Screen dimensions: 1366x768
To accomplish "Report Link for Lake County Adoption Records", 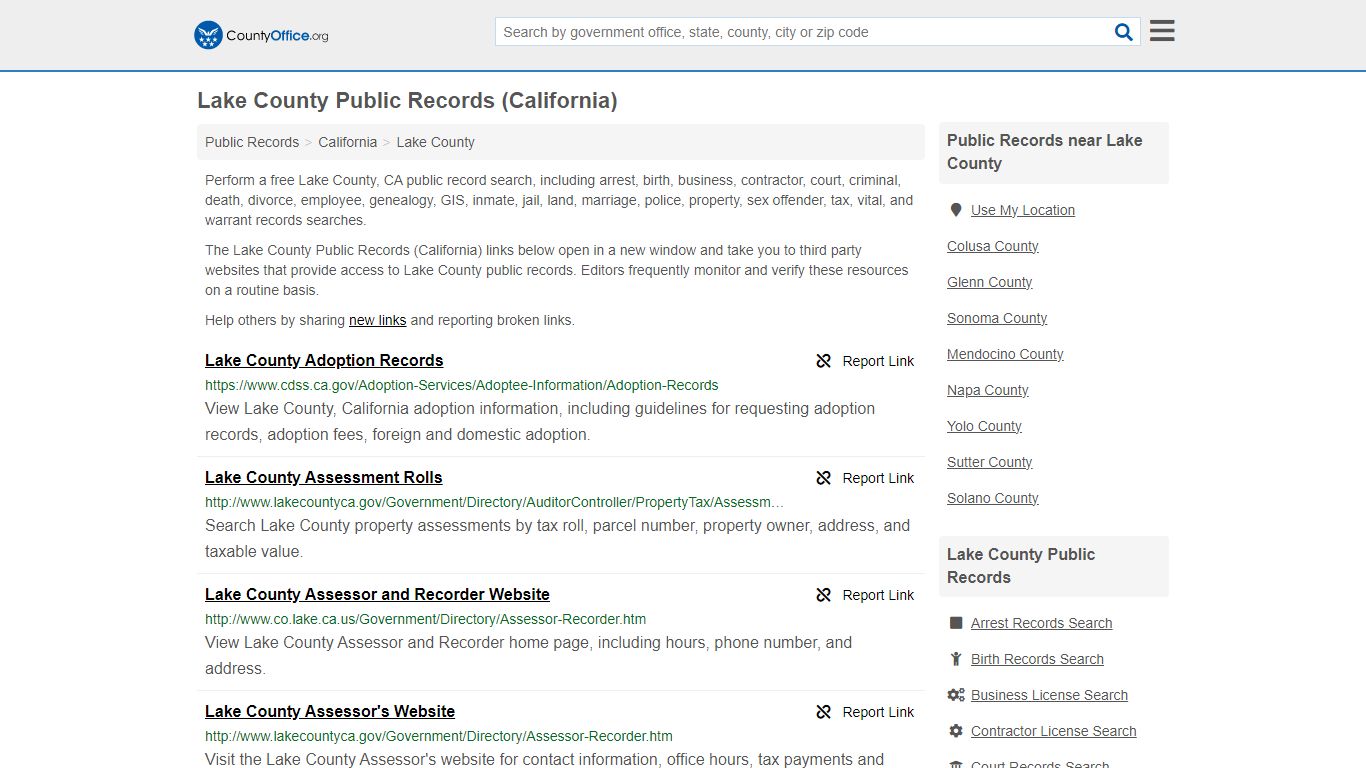I will 878,361.
